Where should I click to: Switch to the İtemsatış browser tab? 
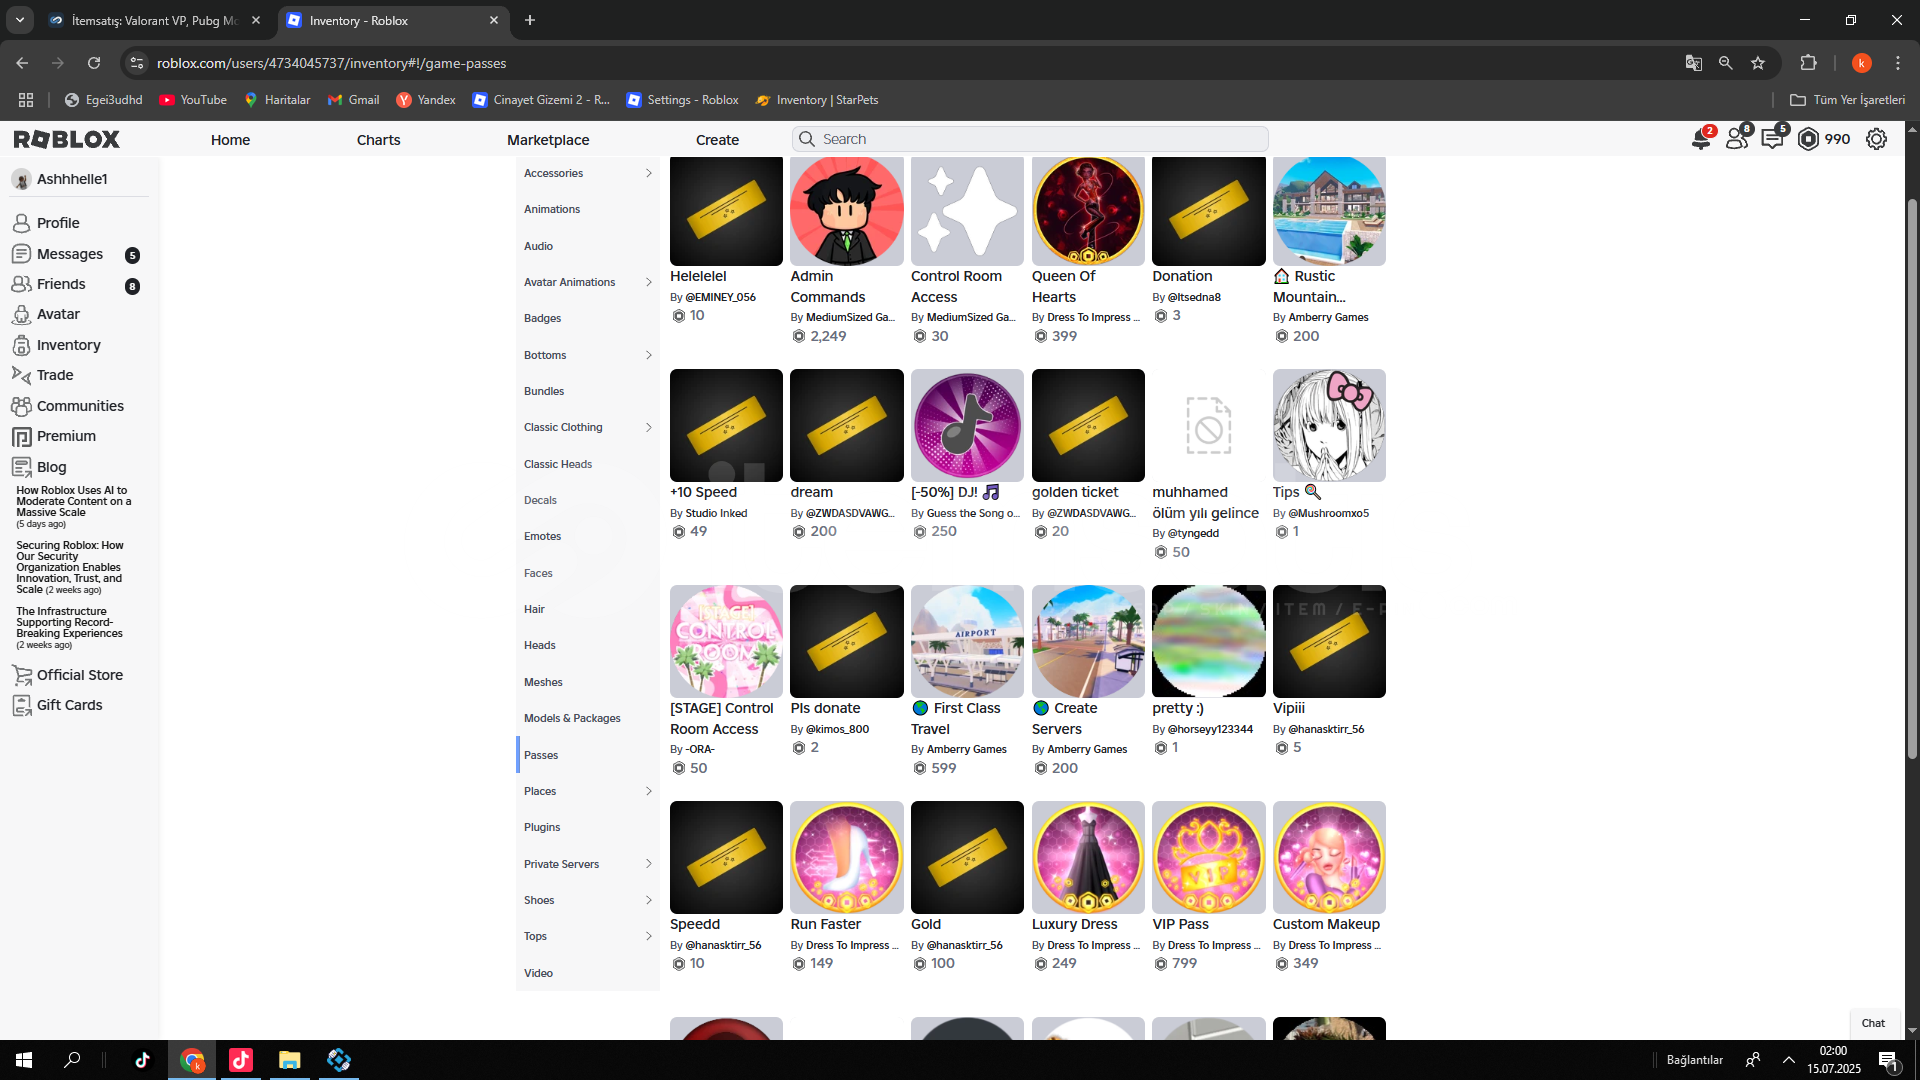click(x=155, y=20)
